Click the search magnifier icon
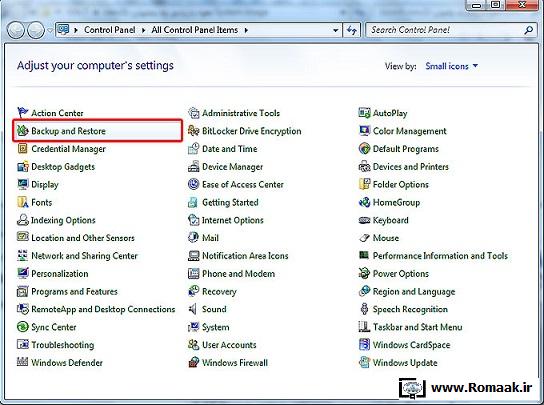 click(529, 30)
